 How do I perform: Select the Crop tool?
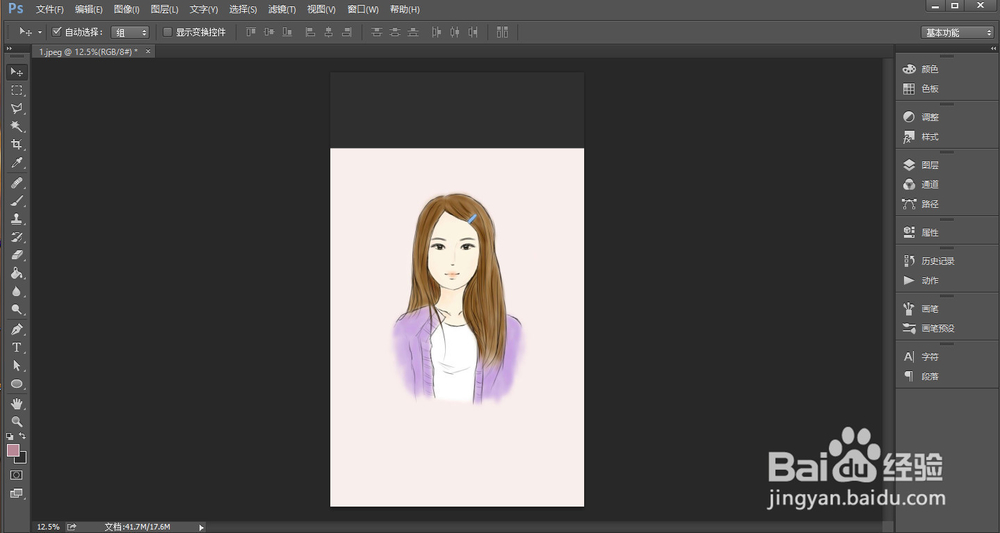[17, 145]
